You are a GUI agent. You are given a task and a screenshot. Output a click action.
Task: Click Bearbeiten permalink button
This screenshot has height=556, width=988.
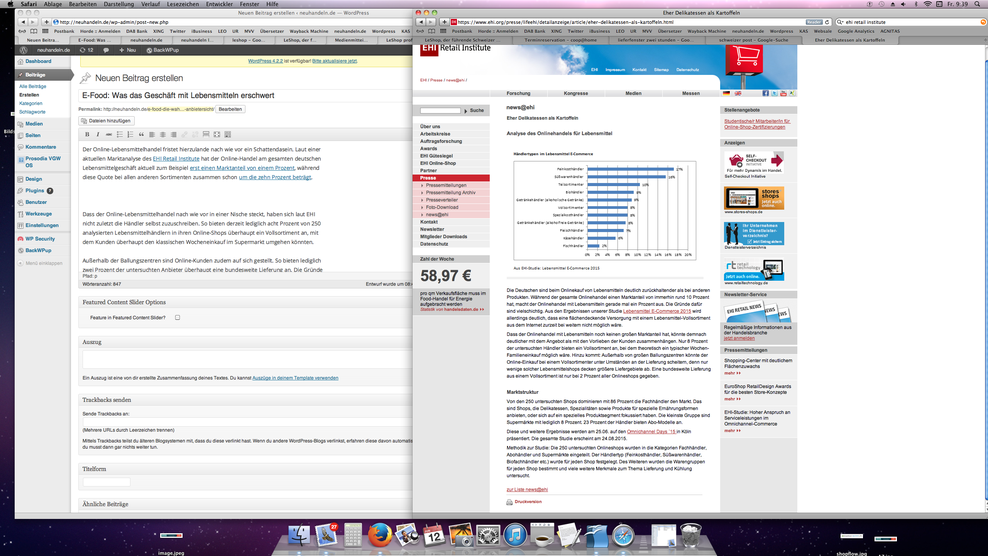[230, 109]
